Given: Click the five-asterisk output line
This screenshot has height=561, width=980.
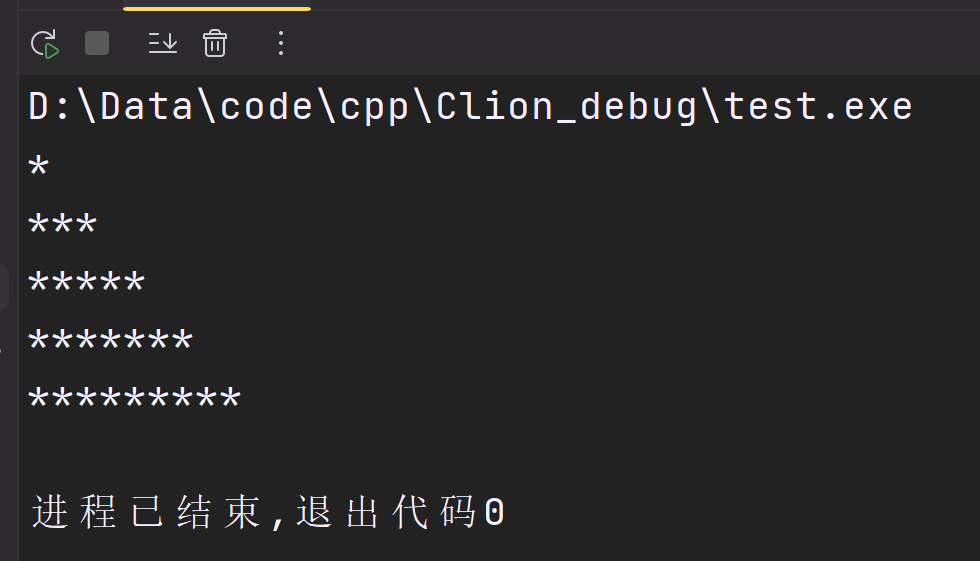Looking at the screenshot, I should (x=86, y=284).
